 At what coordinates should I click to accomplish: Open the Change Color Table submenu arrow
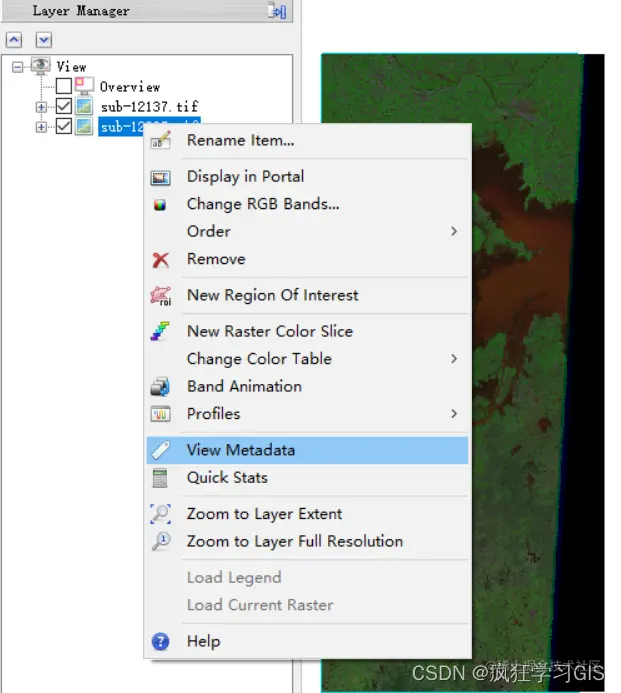[x=454, y=358]
